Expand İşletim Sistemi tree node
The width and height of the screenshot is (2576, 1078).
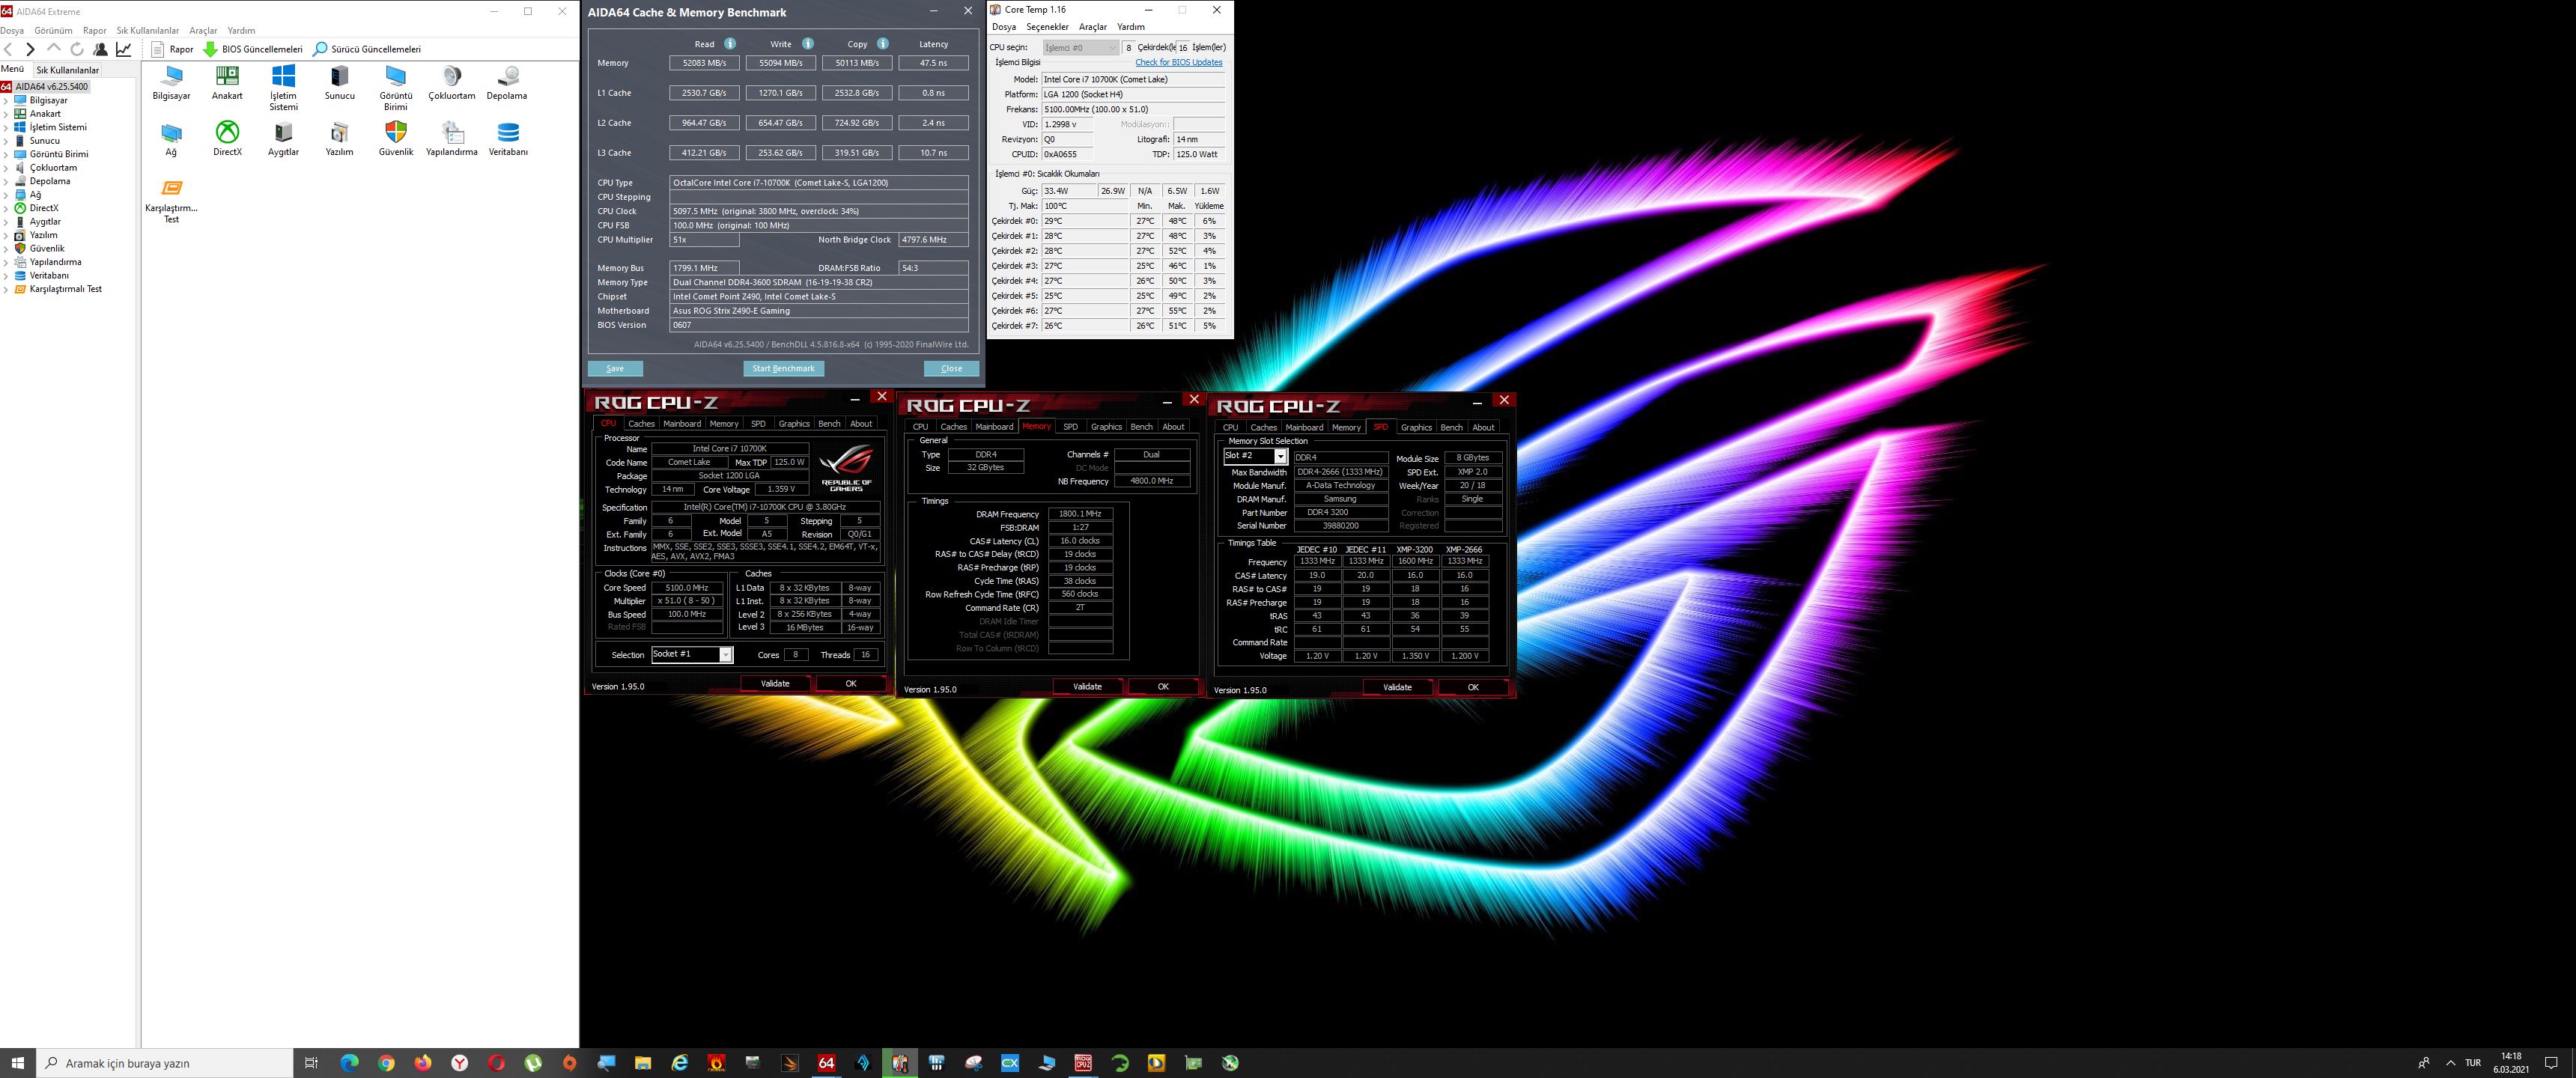click(x=6, y=128)
